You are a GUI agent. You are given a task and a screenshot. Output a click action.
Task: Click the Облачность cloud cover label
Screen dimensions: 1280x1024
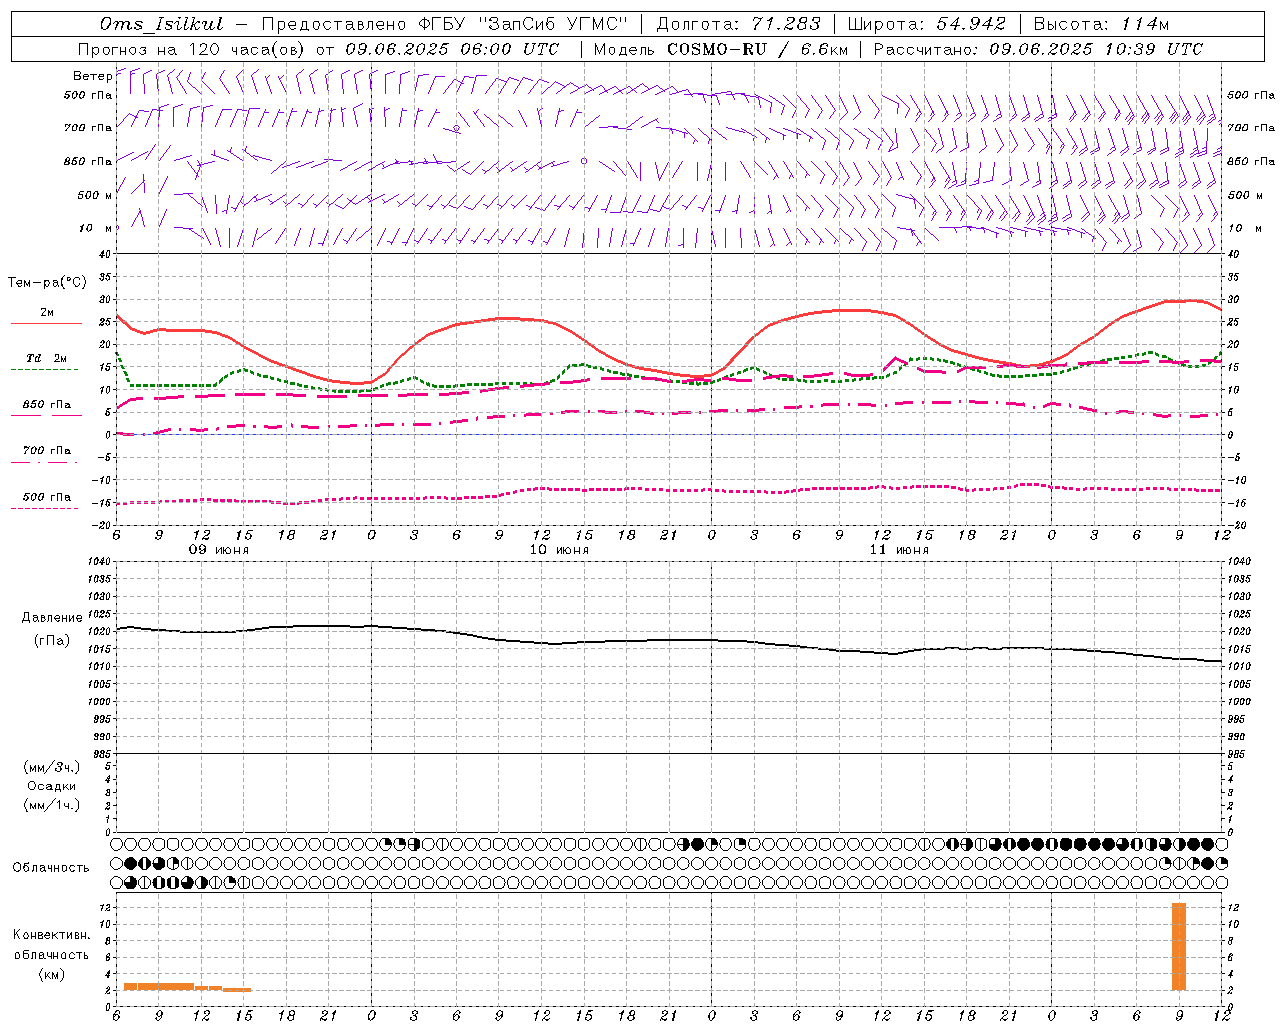tap(51, 867)
